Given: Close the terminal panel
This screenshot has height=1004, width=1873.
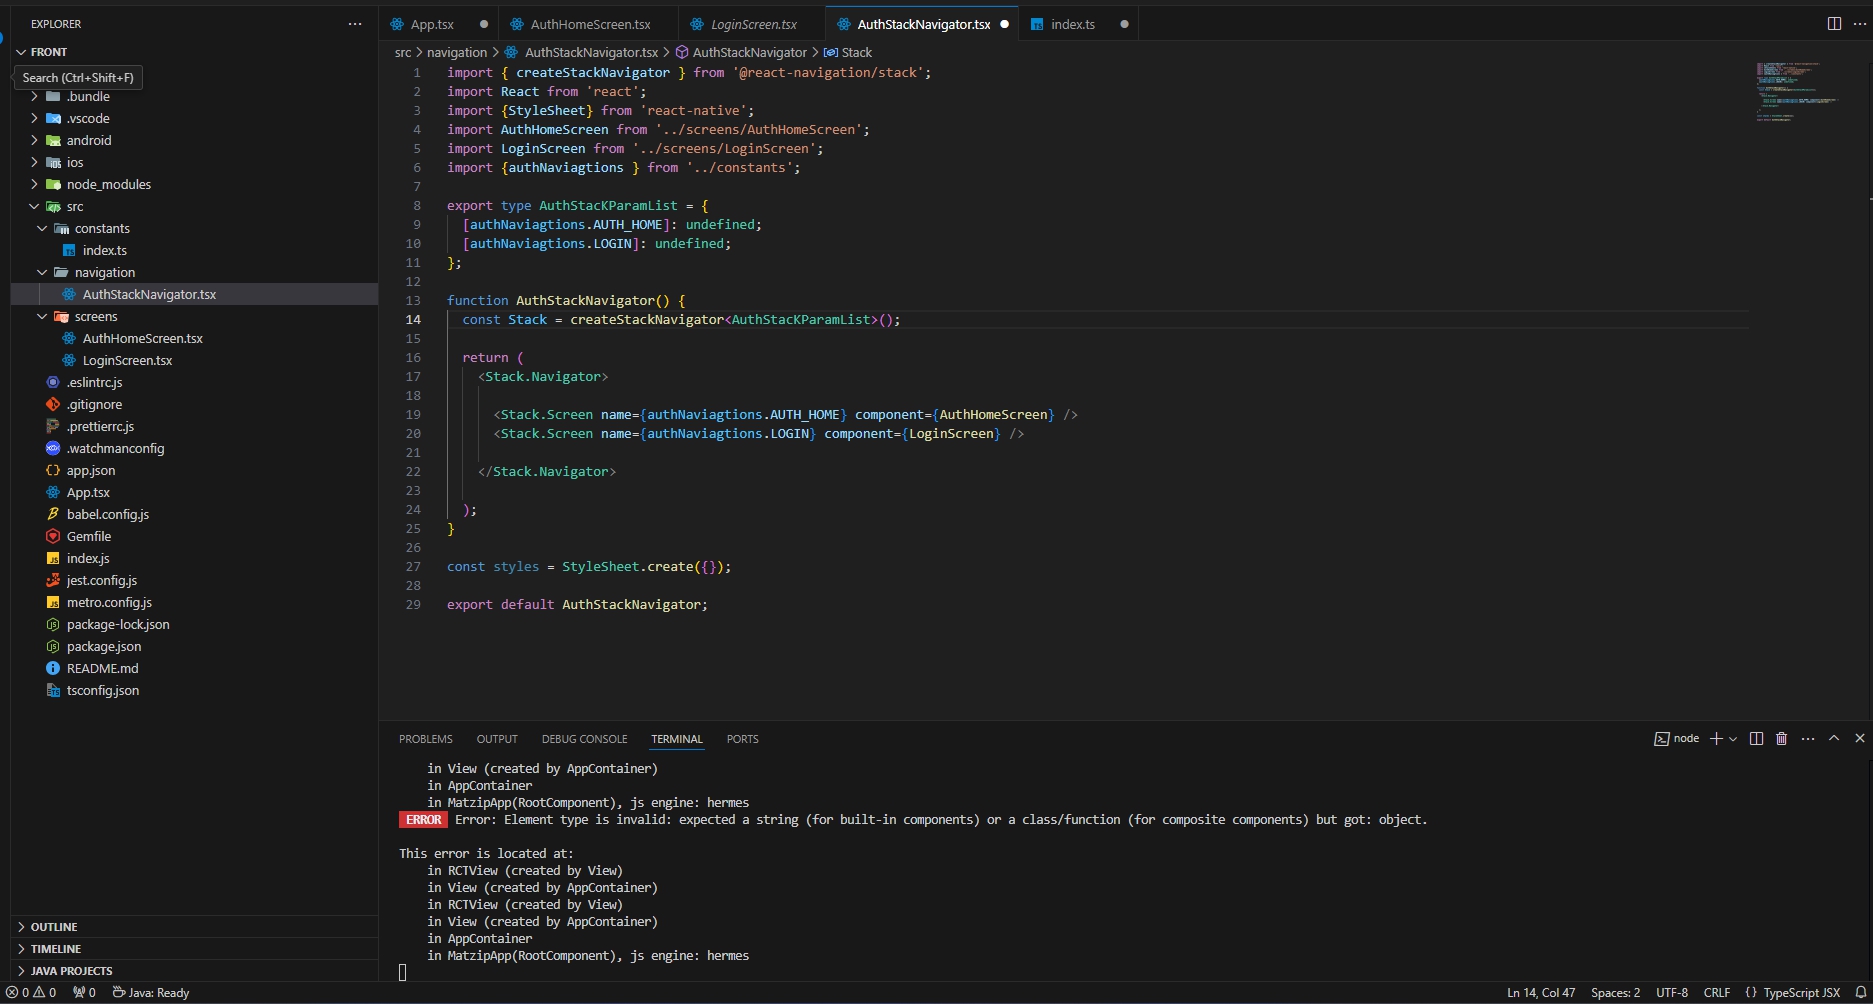Looking at the screenshot, I should [x=1860, y=738].
